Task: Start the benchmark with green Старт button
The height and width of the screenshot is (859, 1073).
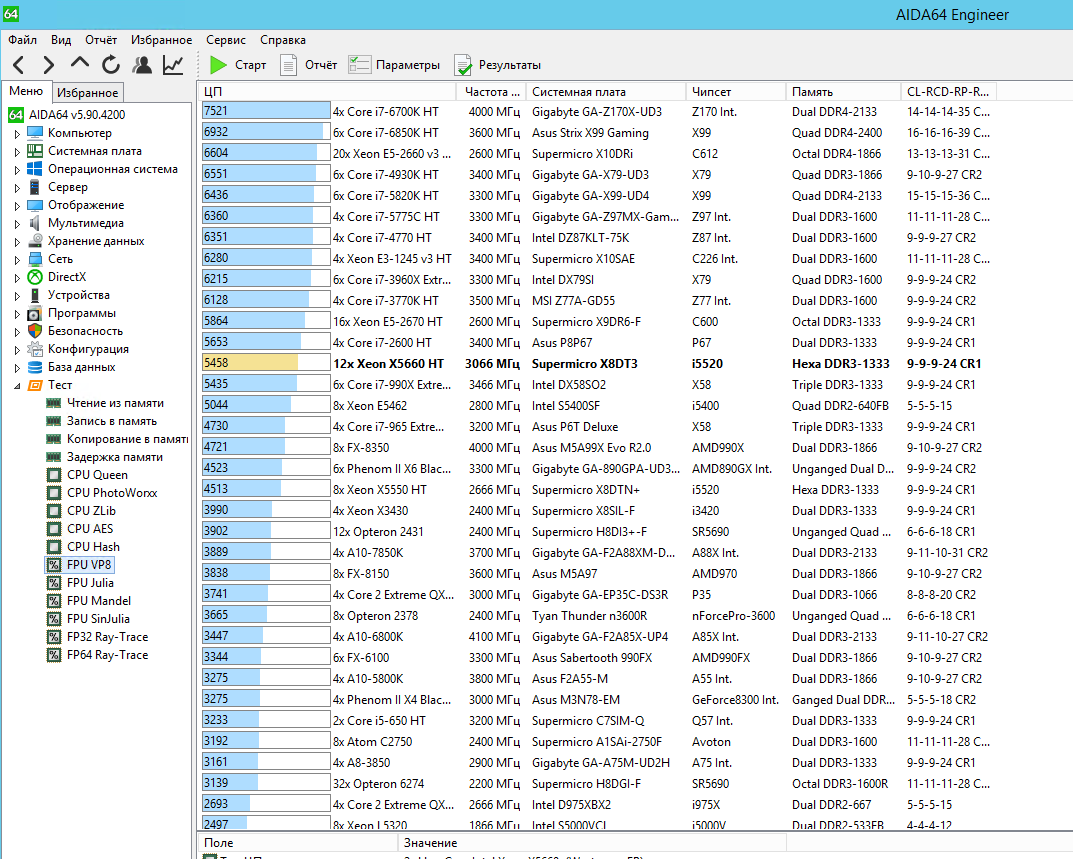Action: point(238,65)
